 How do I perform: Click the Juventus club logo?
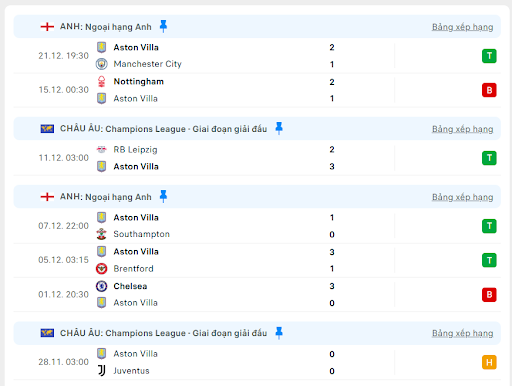point(102,370)
